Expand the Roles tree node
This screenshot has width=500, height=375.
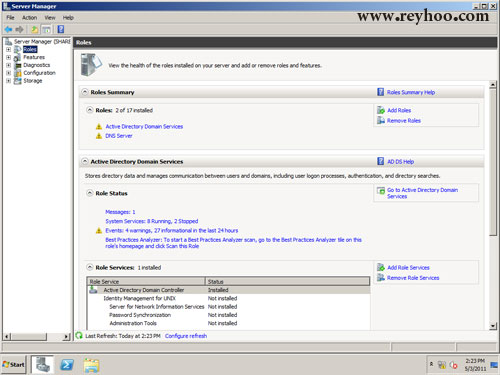click(x=8, y=50)
